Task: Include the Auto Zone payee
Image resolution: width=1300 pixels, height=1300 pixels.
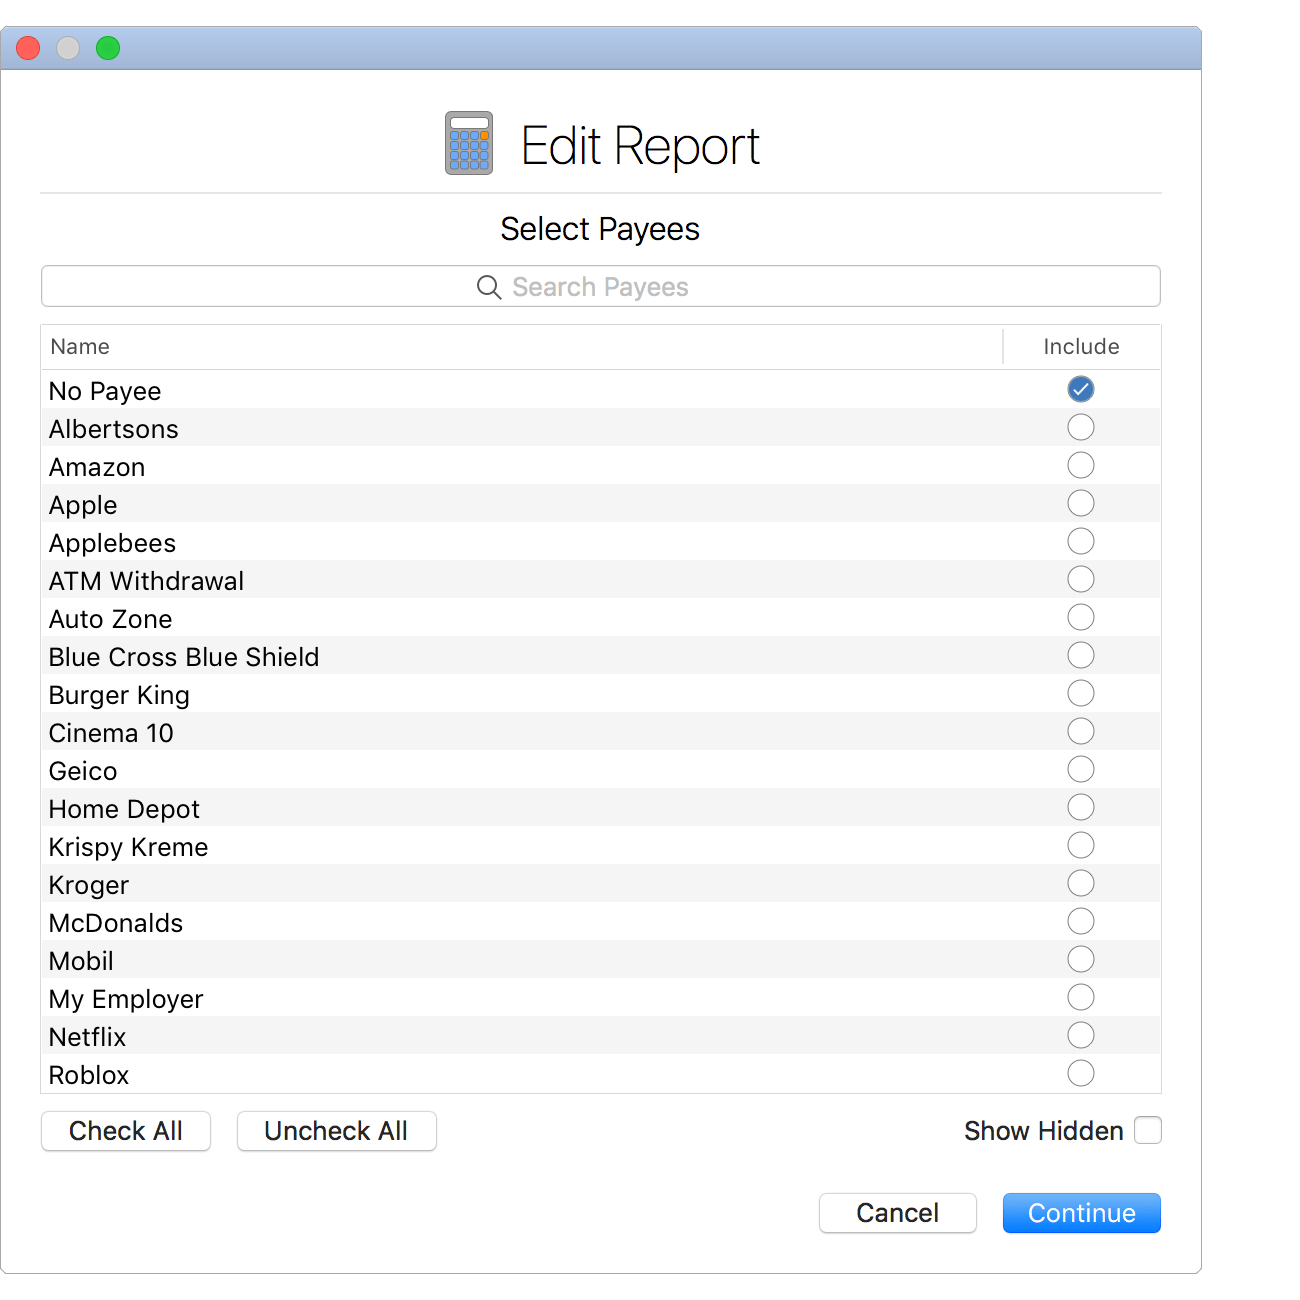Action: point(1081,617)
